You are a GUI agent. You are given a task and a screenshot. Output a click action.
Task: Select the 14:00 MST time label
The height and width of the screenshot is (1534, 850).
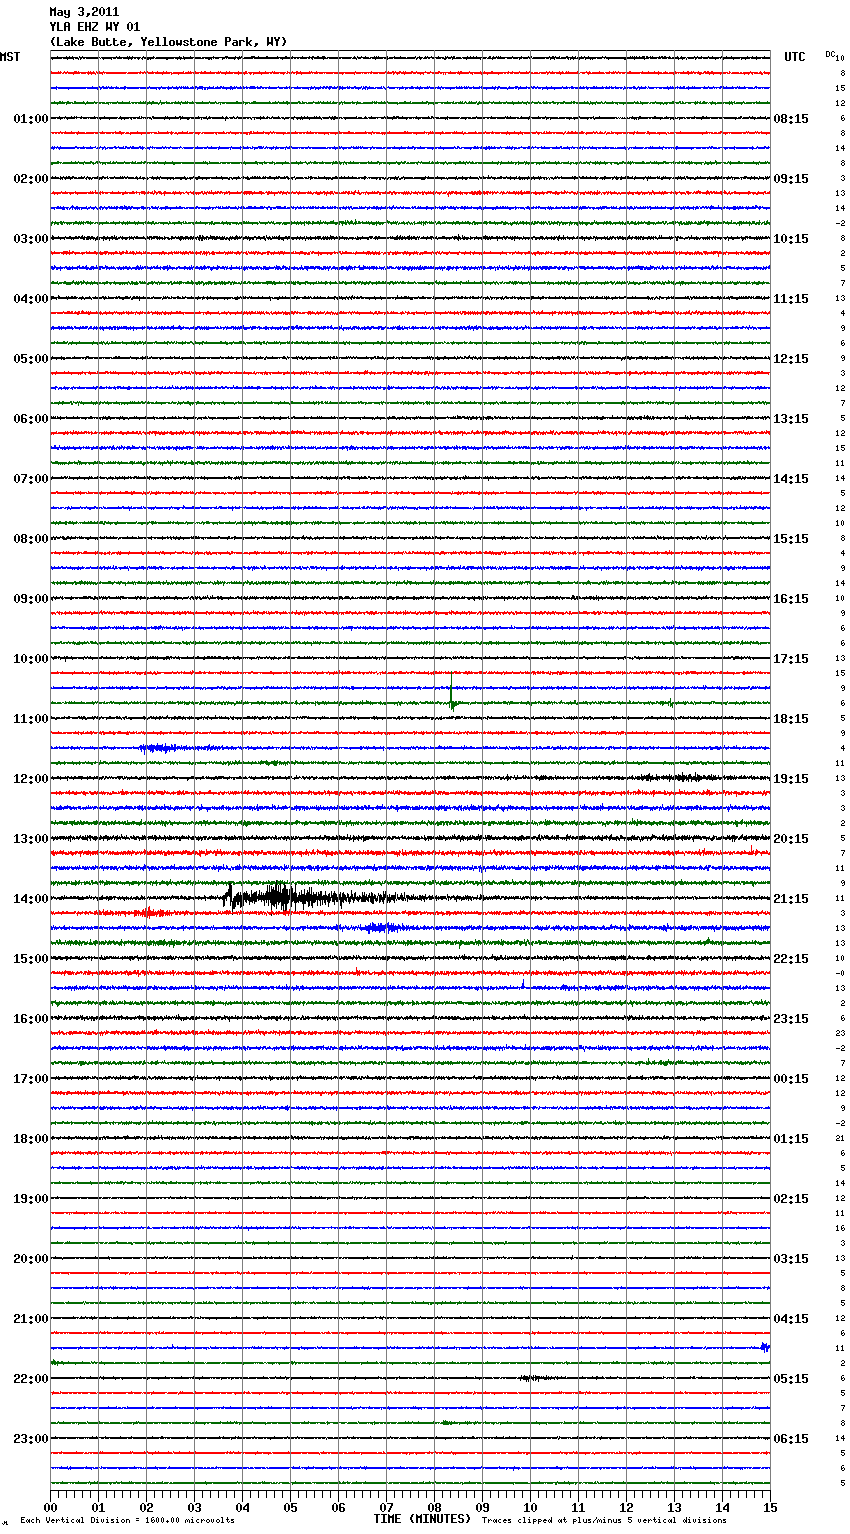click(x=31, y=899)
